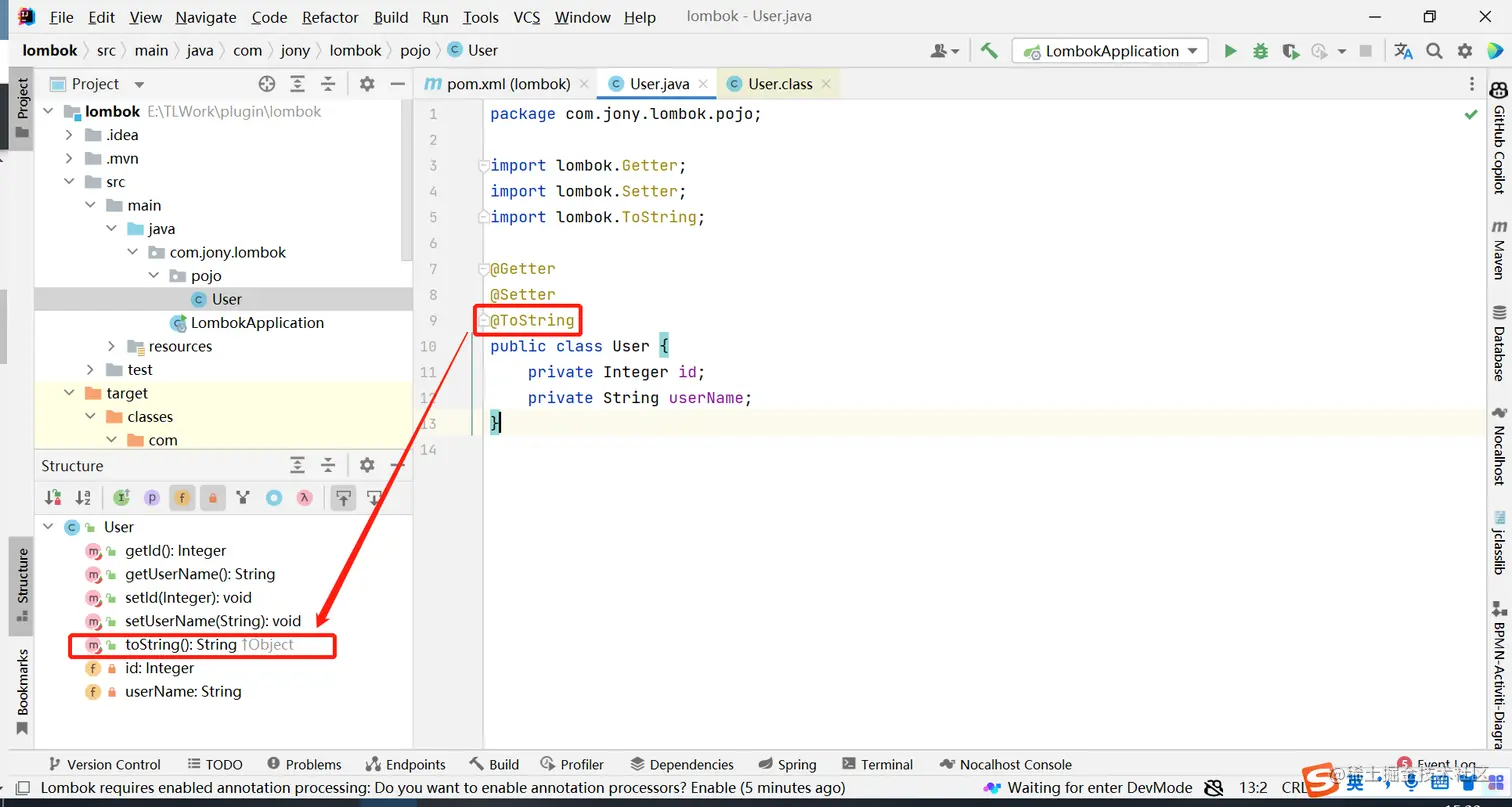Viewport: 1512px width, 807px height.
Task: Click the green inspection checkmark in editor
Action: point(1471,114)
